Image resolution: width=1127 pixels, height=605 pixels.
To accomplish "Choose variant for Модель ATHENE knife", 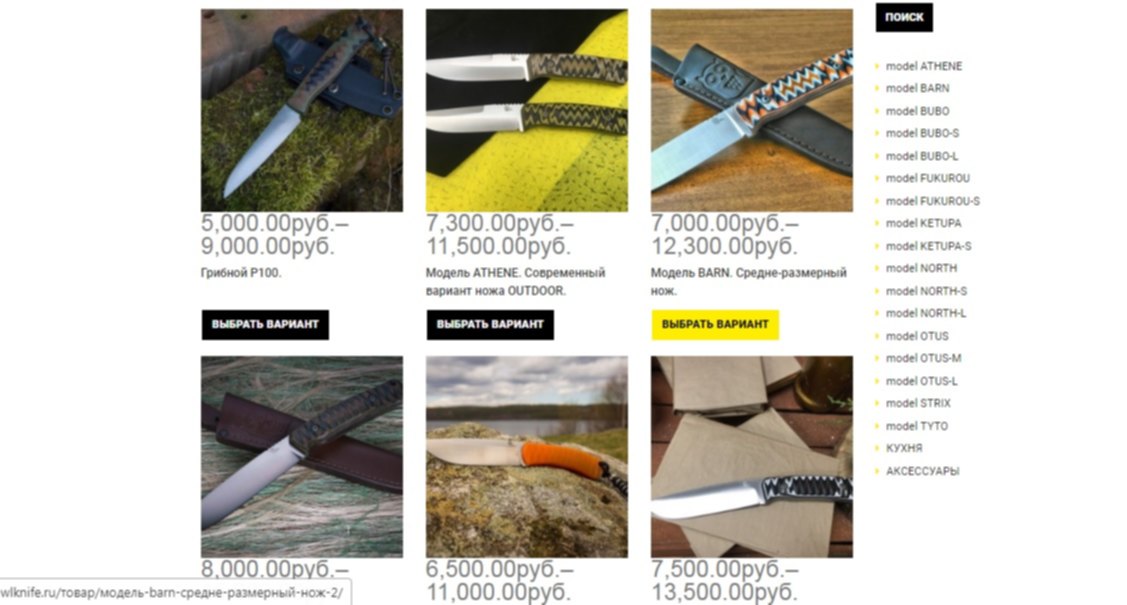I will [490, 325].
